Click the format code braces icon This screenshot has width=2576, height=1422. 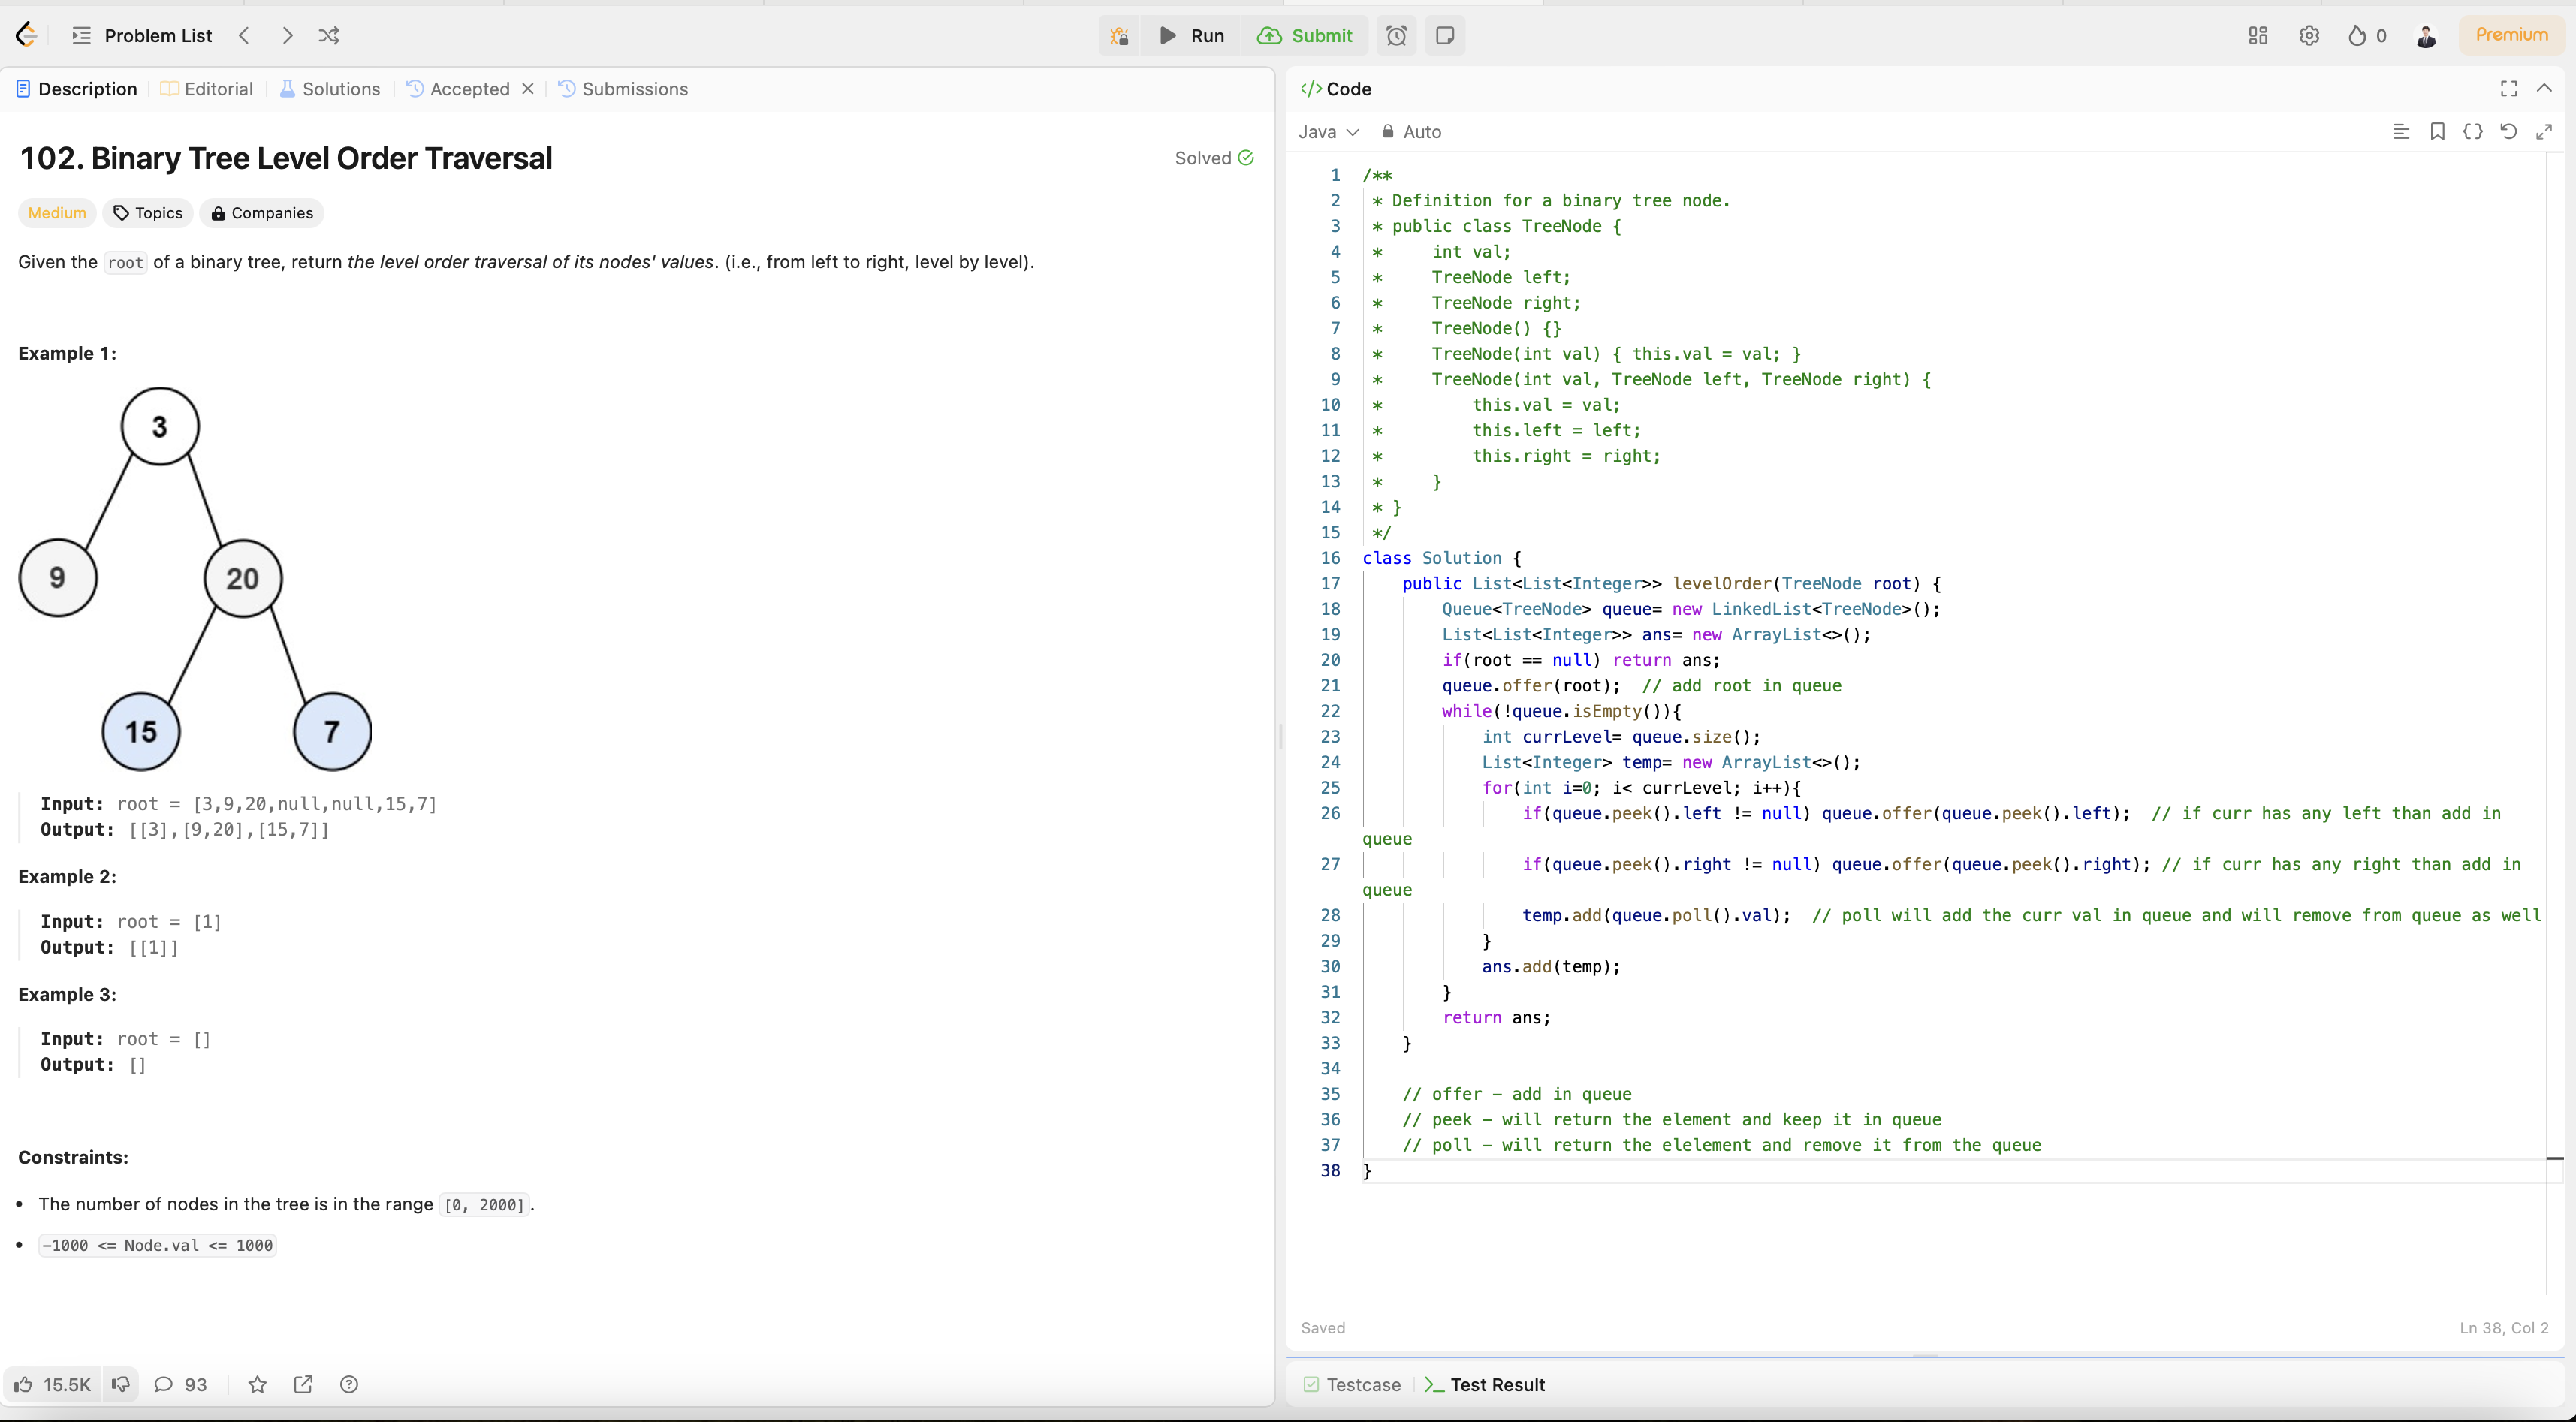pyautogui.click(x=2472, y=132)
